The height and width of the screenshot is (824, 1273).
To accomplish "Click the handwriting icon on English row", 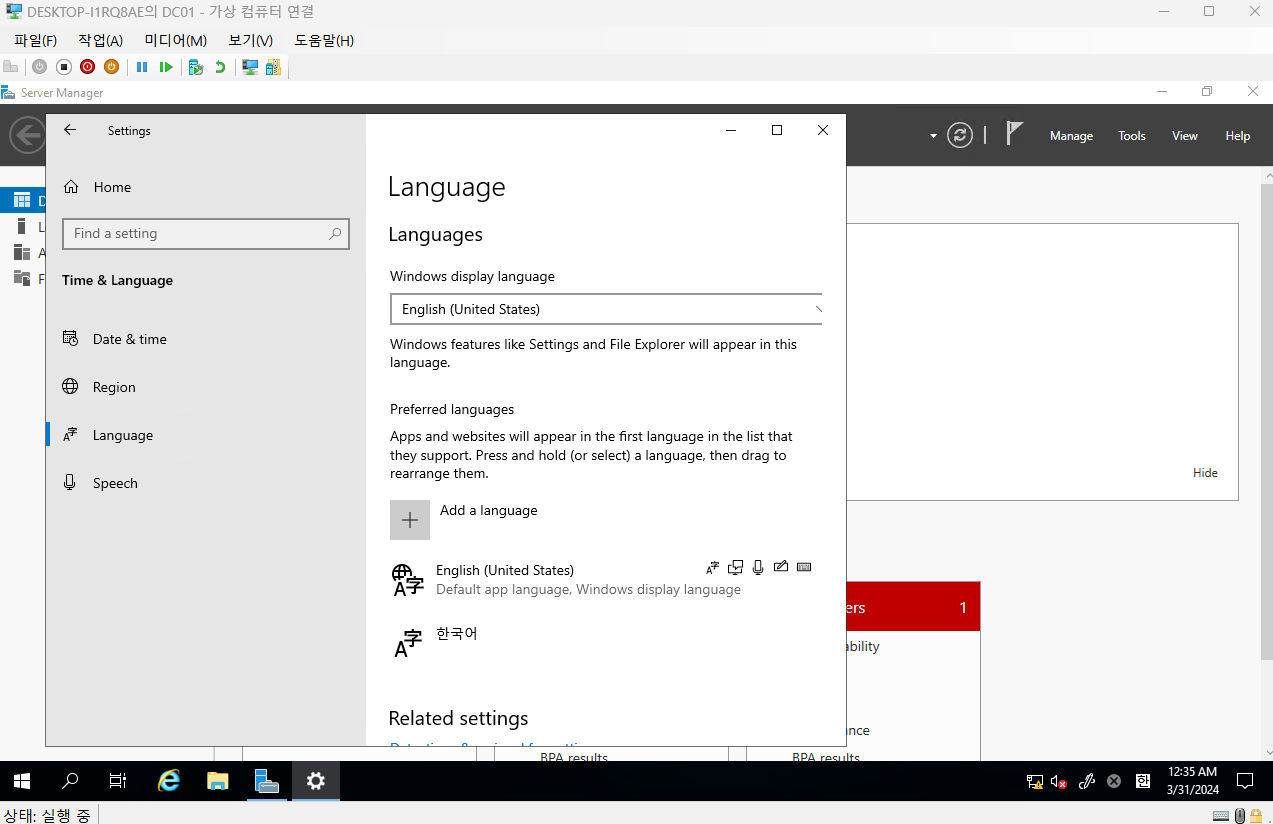I will 781,567.
